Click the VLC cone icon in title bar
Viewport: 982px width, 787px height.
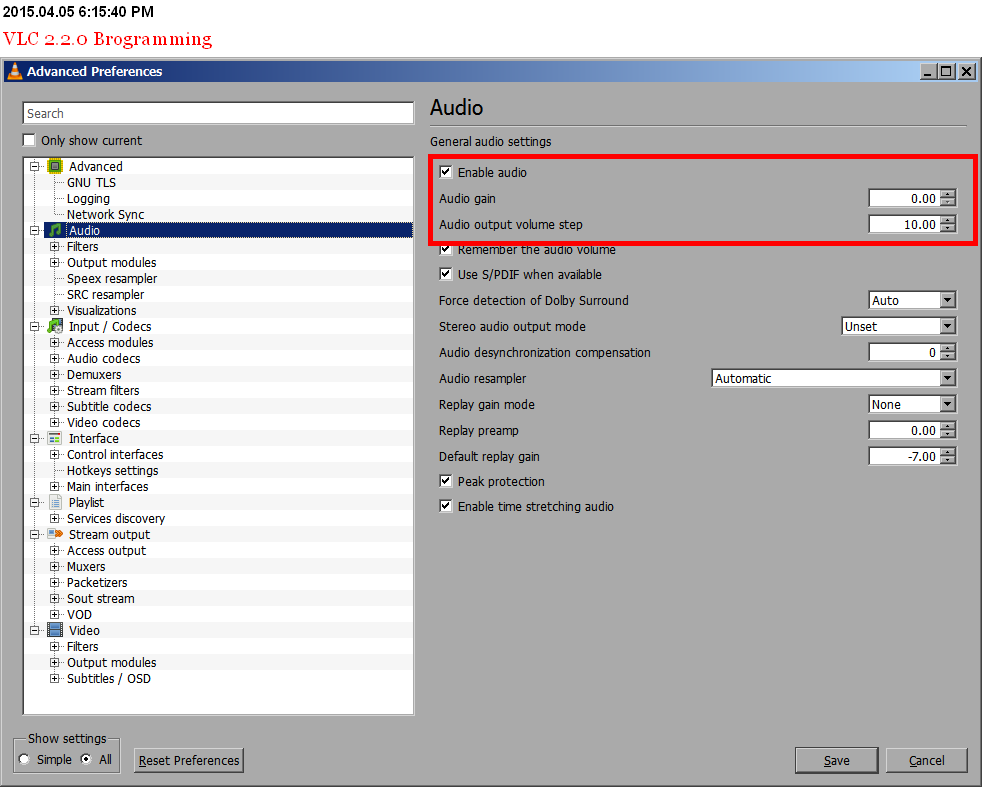tap(14, 71)
